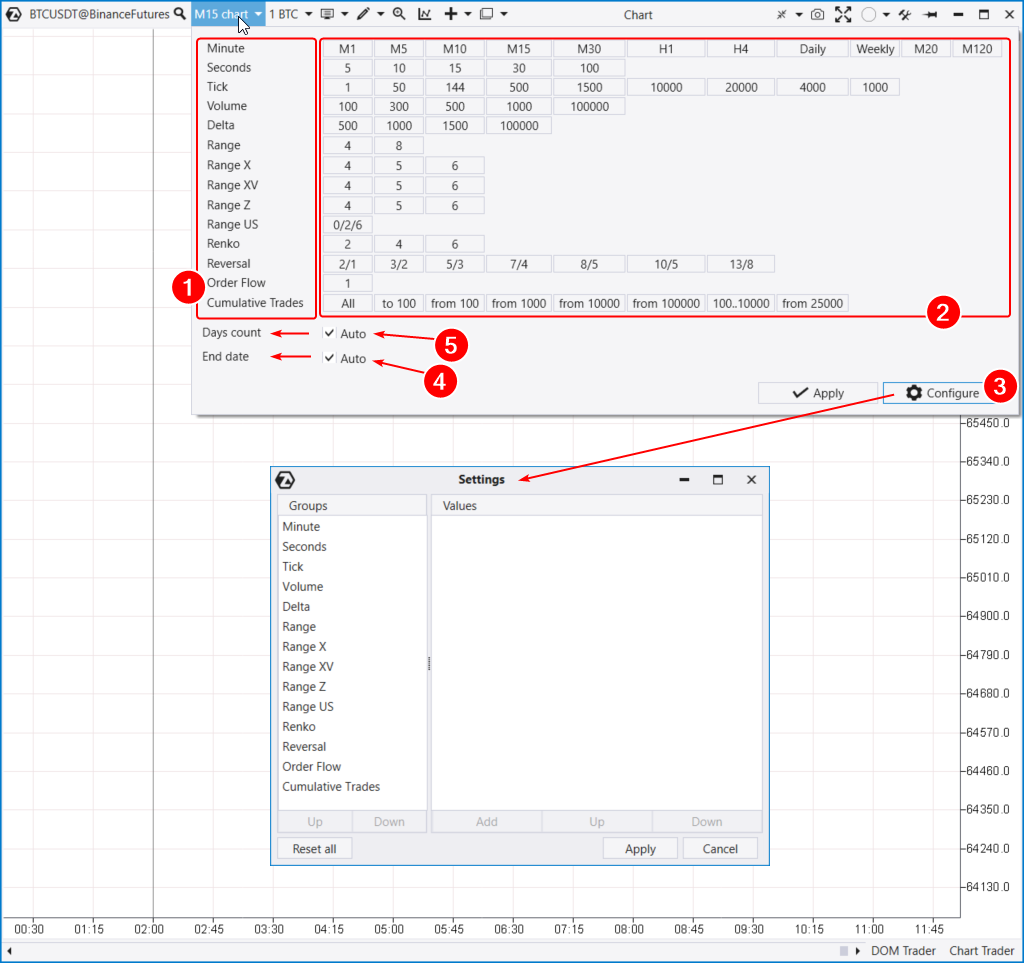Expand the 1 BTC volume dropdown
This screenshot has height=963, width=1024.
pos(291,14)
